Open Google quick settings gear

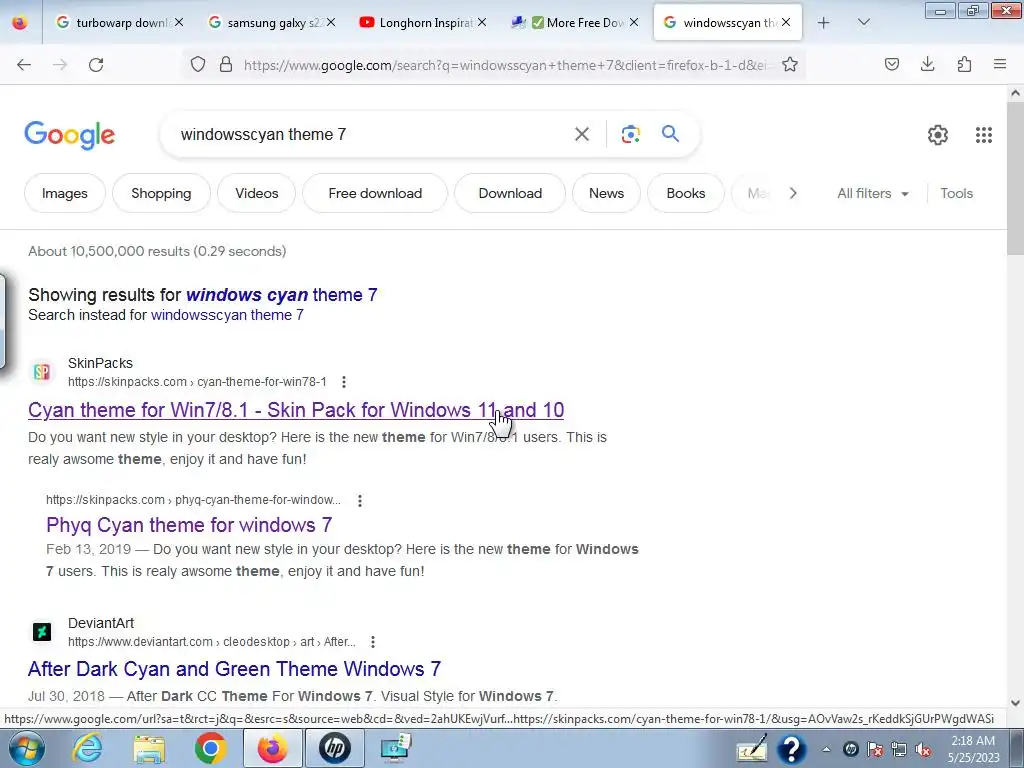pyautogui.click(x=938, y=135)
